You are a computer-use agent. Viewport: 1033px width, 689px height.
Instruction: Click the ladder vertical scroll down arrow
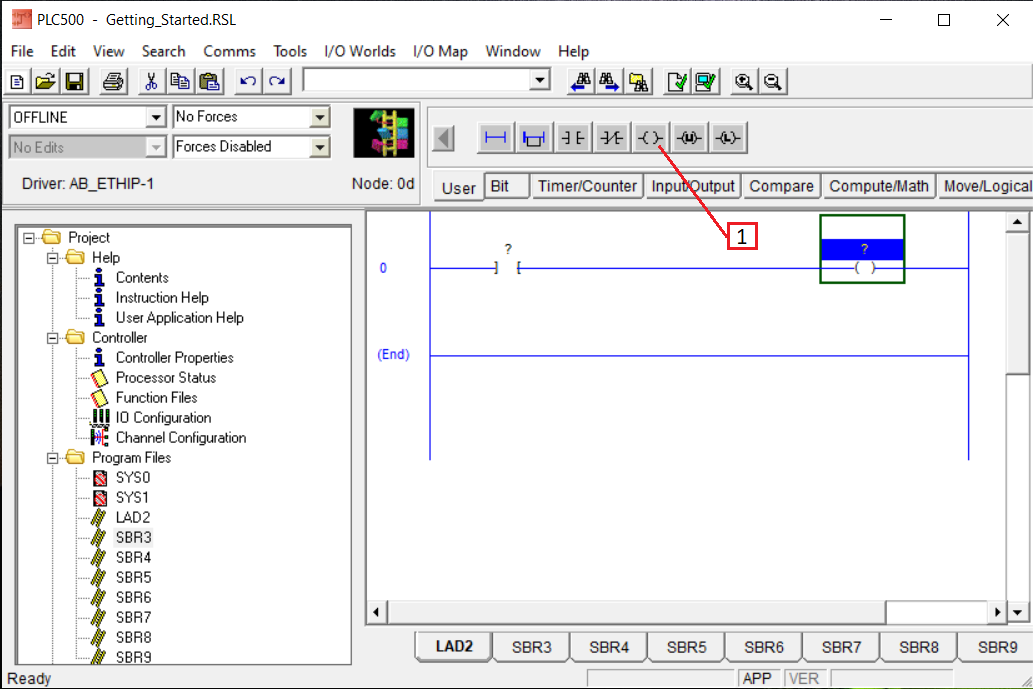1017,612
